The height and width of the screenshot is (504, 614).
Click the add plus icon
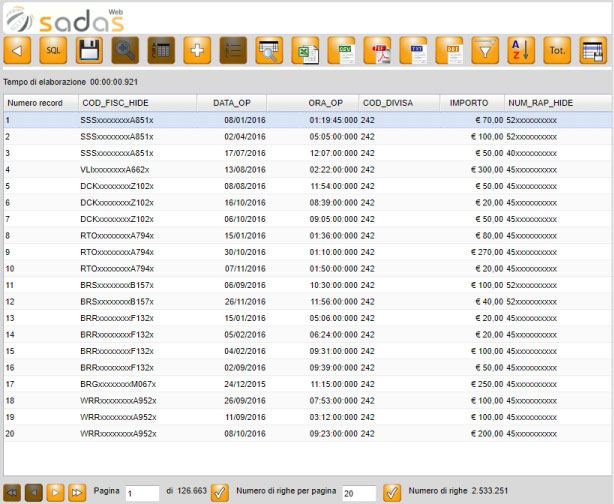[197, 50]
